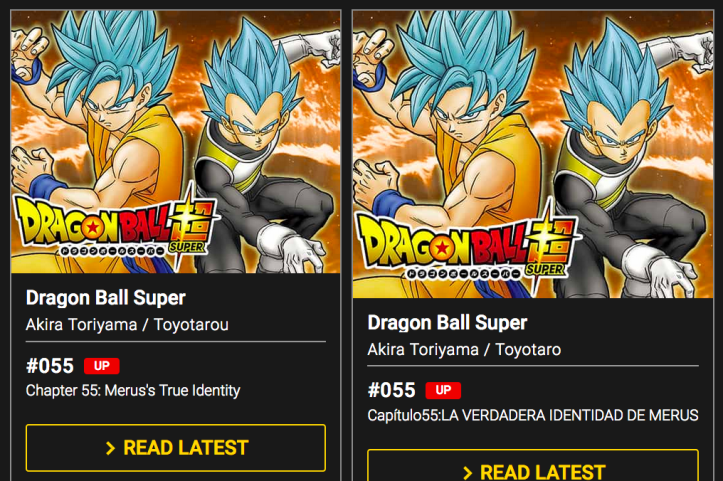This screenshot has width=723, height=481.
Task: Click chevron arrow in left READ LATEST button
Action: coord(110,448)
